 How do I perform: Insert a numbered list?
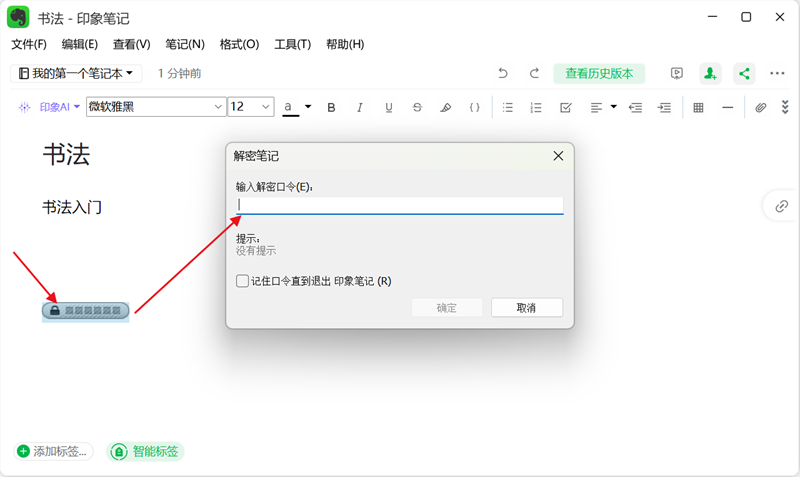click(536, 107)
